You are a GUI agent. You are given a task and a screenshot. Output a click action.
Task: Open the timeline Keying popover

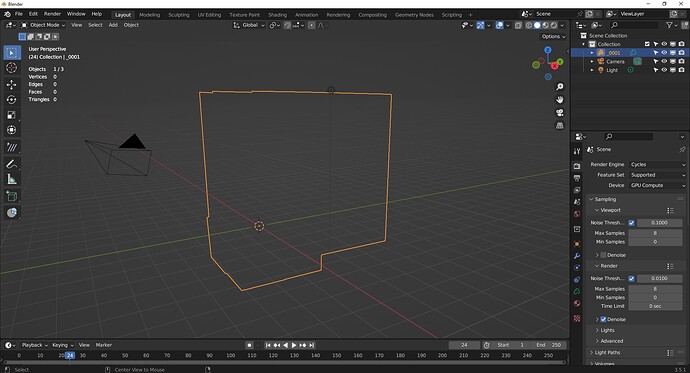pyautogui.click(x=62, y=345)
